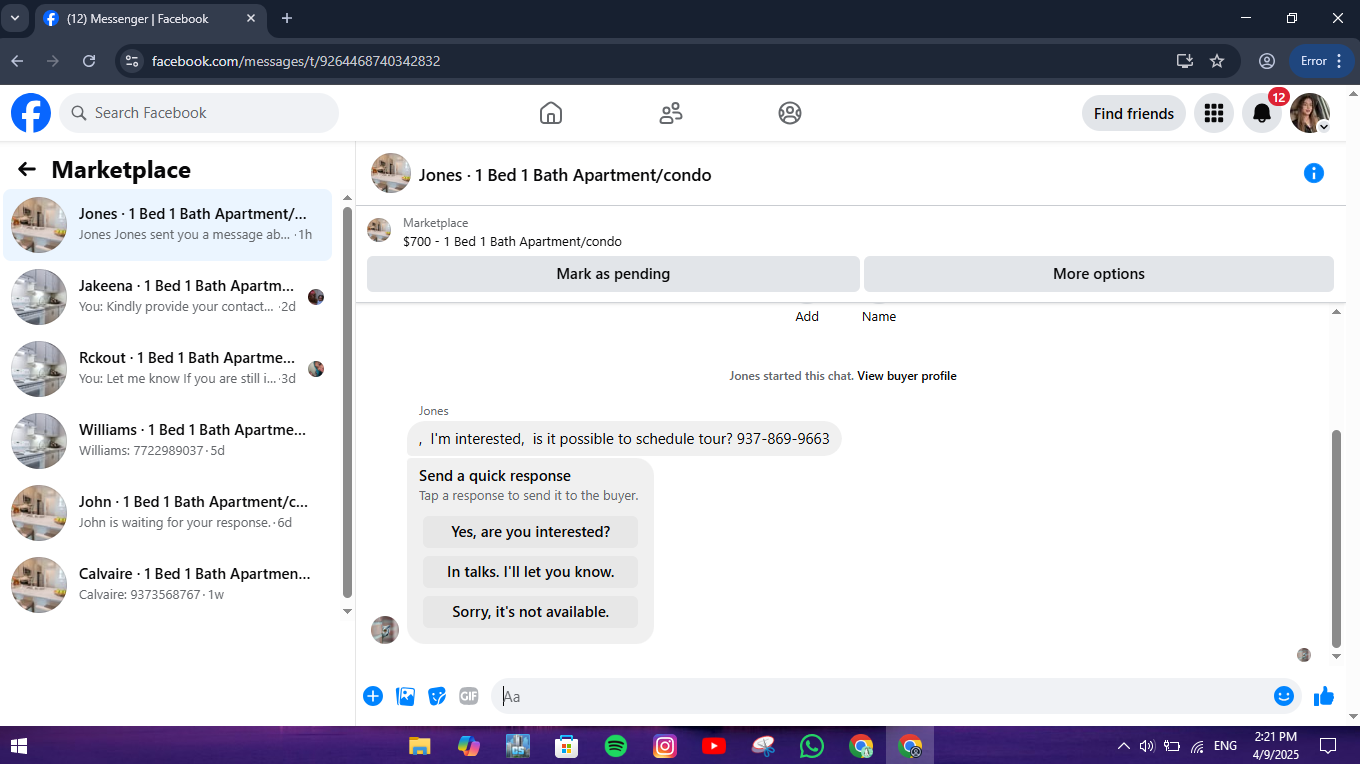The height and width of the screenshot is (764, 1360).
Task: Open the Facebook menu grid icon
Action: (1214, 113)
